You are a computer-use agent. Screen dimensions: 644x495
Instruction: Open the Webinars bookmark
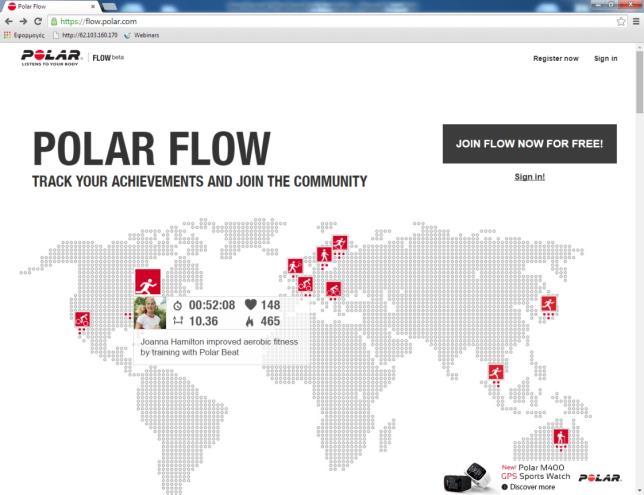click(x=142, y=35)
